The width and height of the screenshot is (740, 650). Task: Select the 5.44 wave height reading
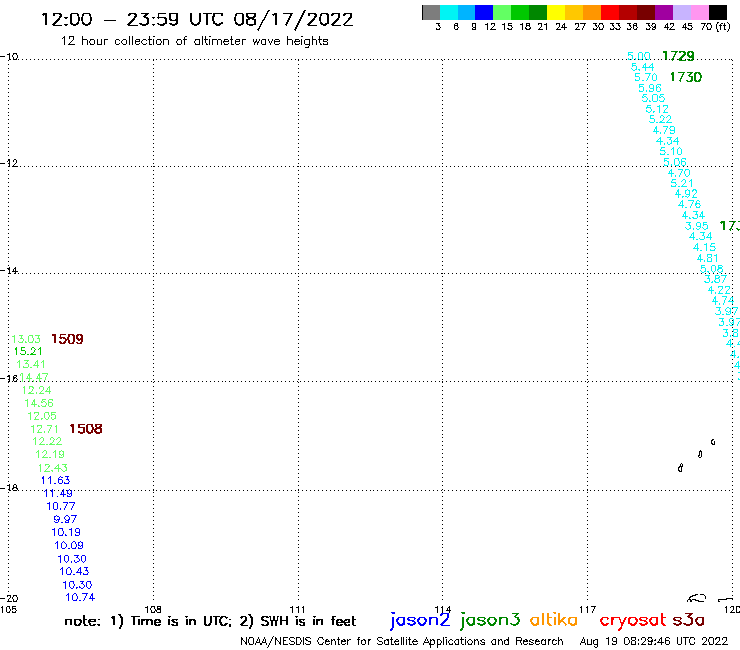coord(642,67)
